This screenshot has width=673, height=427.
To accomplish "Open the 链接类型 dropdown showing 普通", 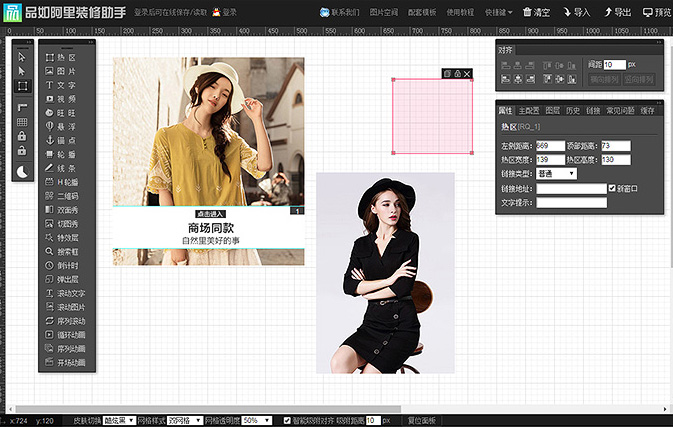I will tap(556, 173).
